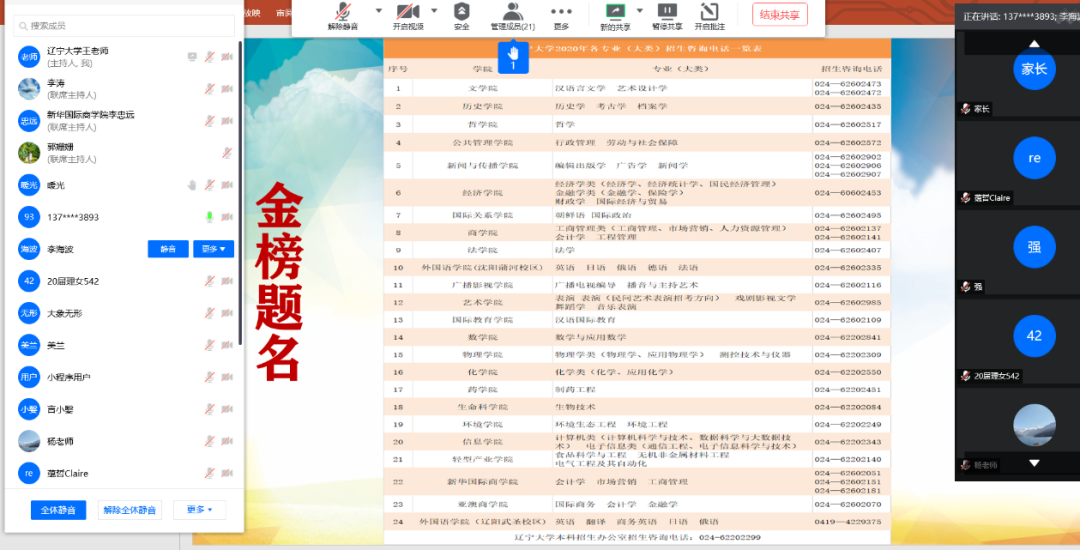Click the 开启视频 camera icon
Viewport: 1080px width, 550px height.
point(407,12)
